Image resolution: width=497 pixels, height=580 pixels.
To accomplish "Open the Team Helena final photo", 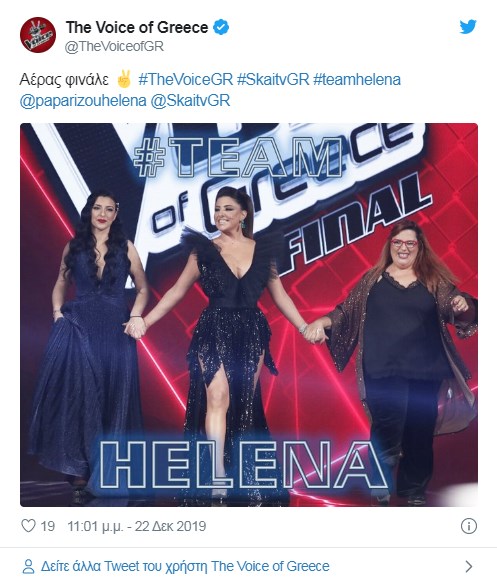I will tap(249, 314).
